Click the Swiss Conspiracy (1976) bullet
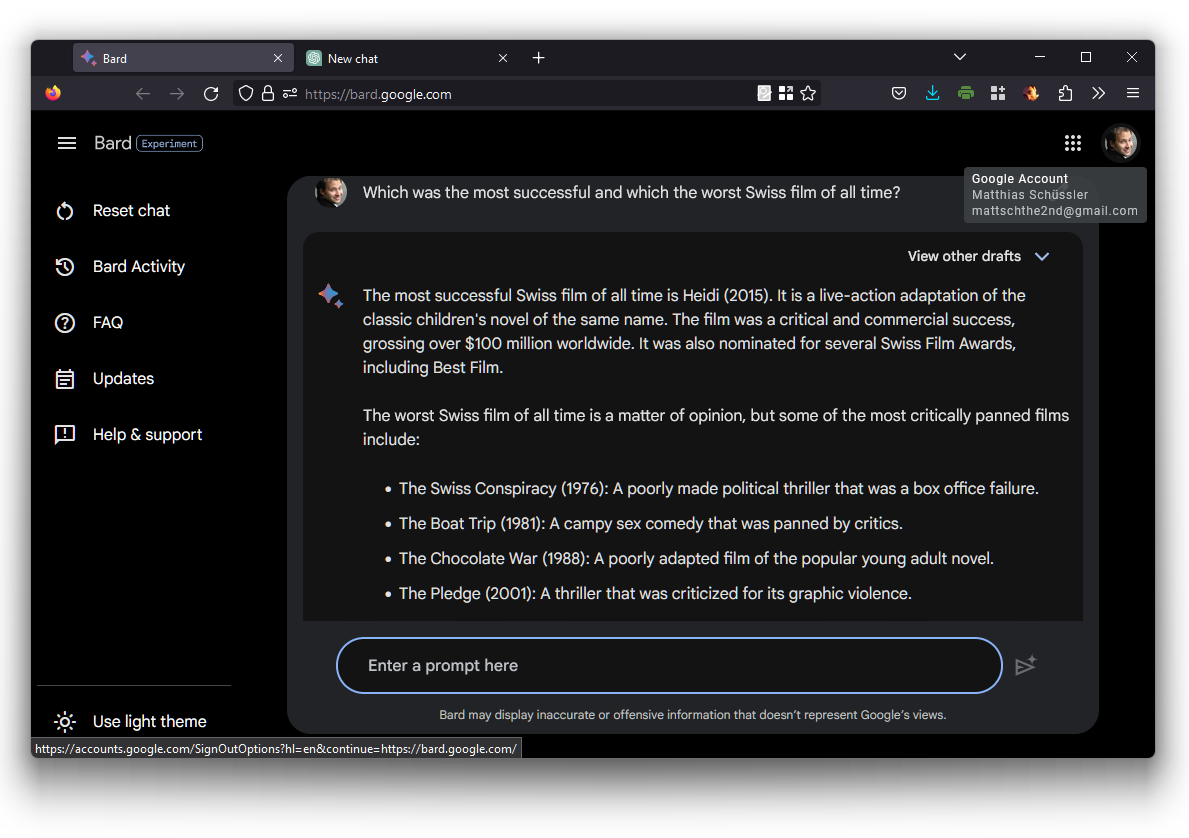 [x=719, y=488]
